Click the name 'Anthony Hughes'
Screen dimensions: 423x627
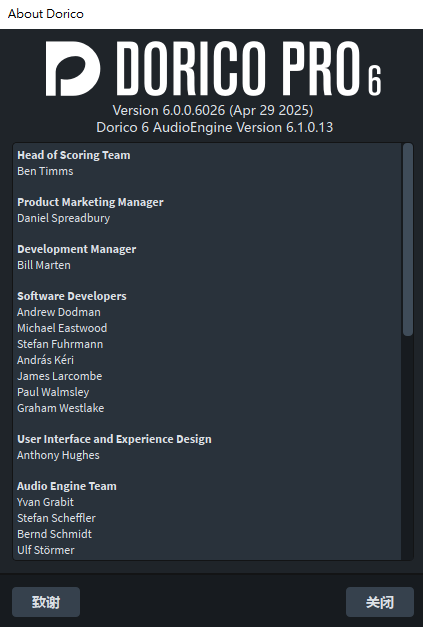(58, 455)
